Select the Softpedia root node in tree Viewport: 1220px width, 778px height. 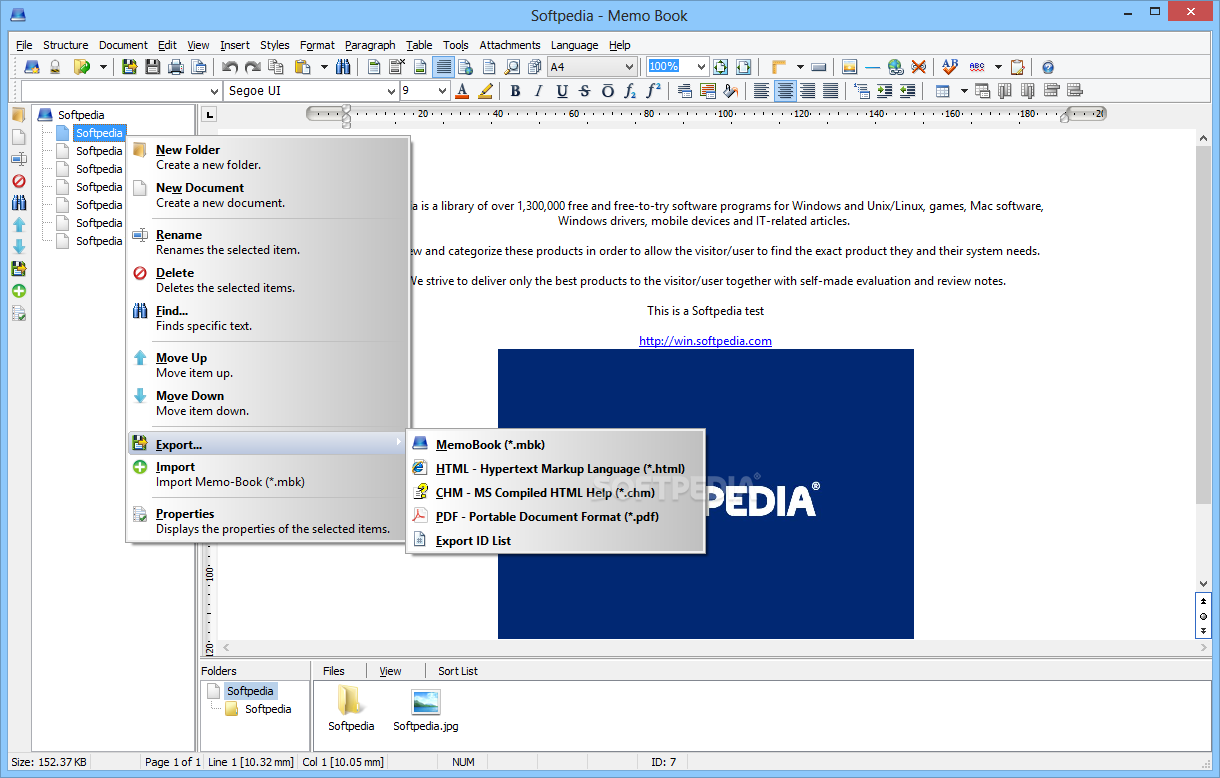(x=80, y=115)
